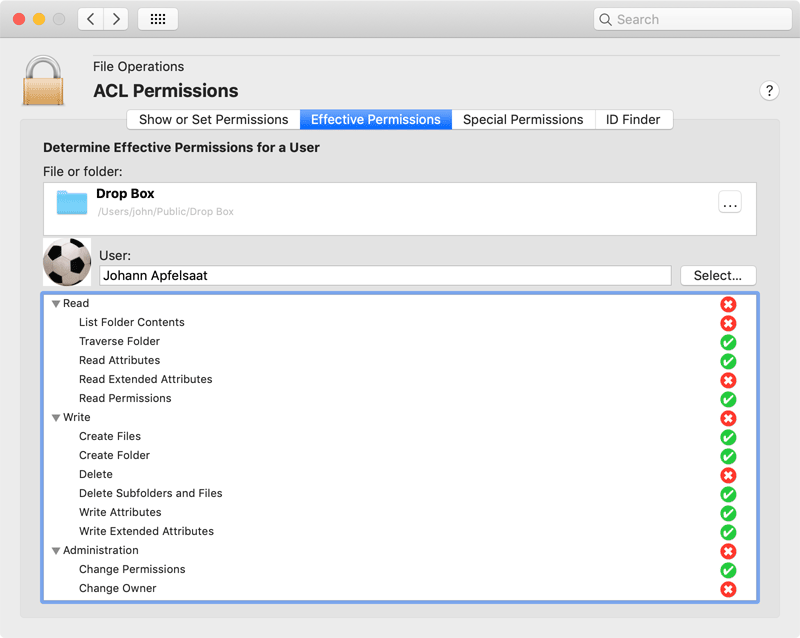Click the padlock ACL Permissions icon
800x638 pixels.
[x=43, y=81]
